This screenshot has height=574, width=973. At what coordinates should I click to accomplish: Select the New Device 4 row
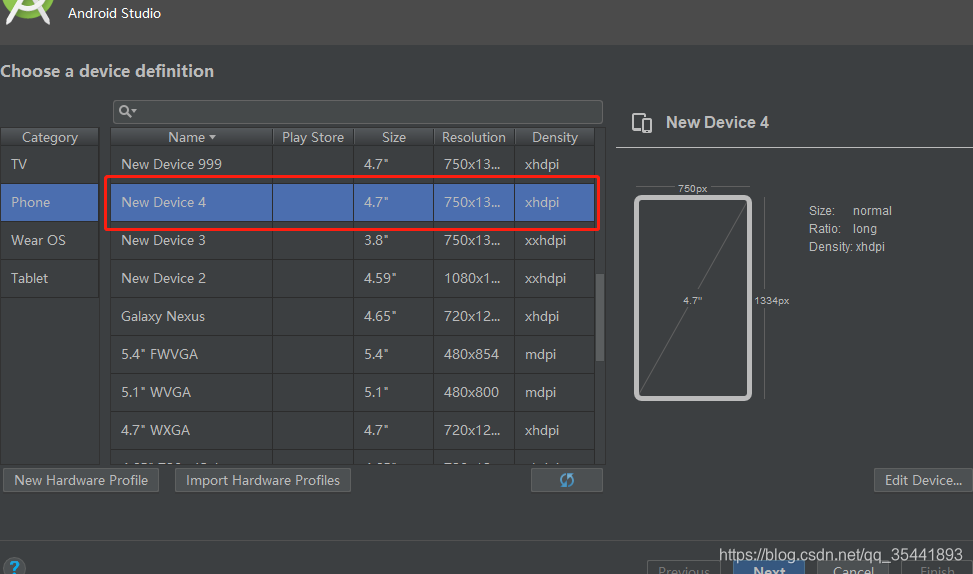tap(352, 202)
